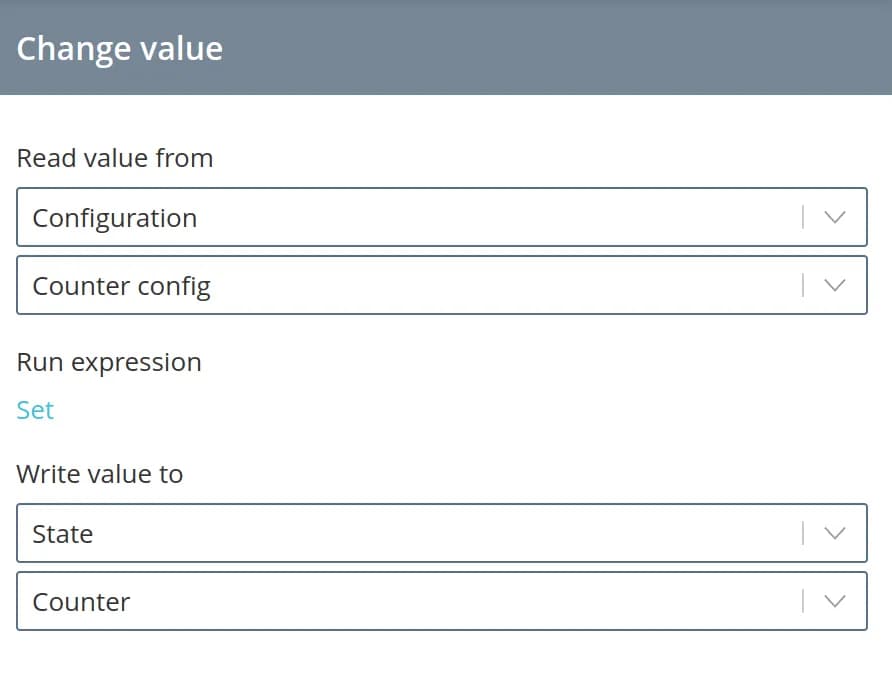
Task: Click the Read value from label
Action: point(114,158)
